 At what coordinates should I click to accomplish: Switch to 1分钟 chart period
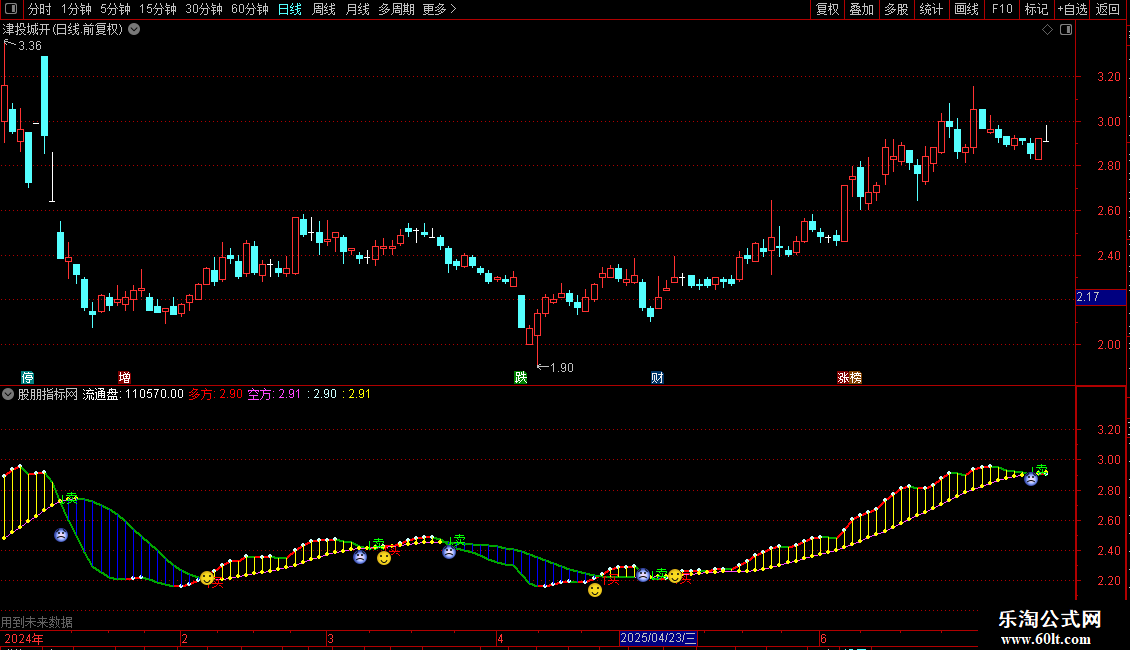tap(76, 9)
